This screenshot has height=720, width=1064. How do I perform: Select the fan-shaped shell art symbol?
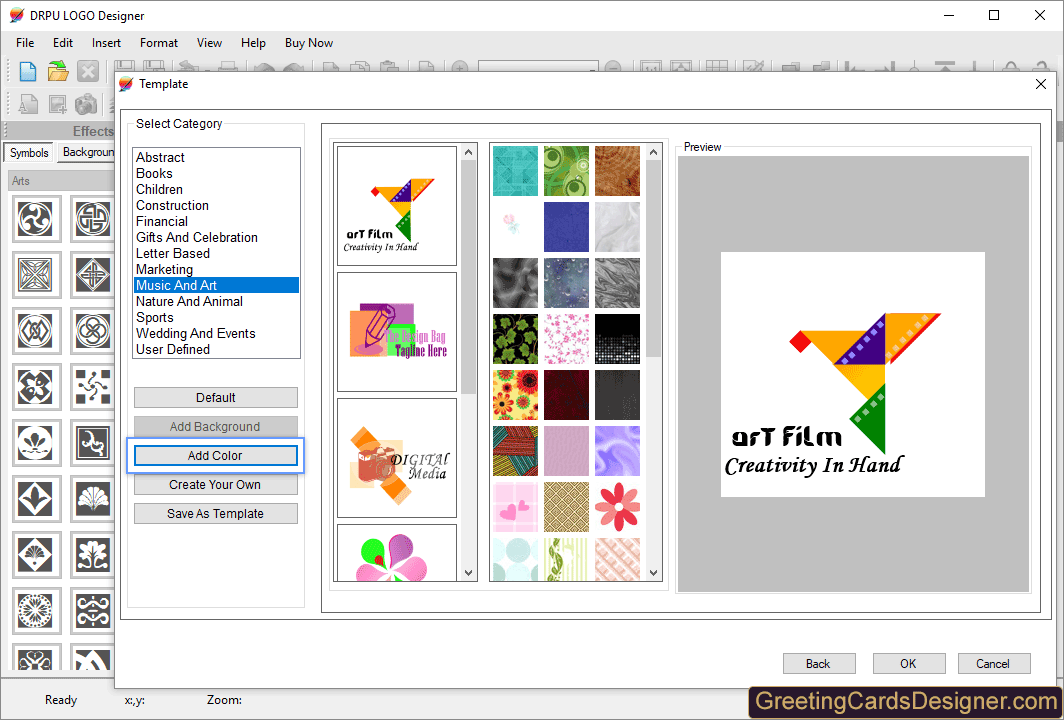click(x=95, y=498)
